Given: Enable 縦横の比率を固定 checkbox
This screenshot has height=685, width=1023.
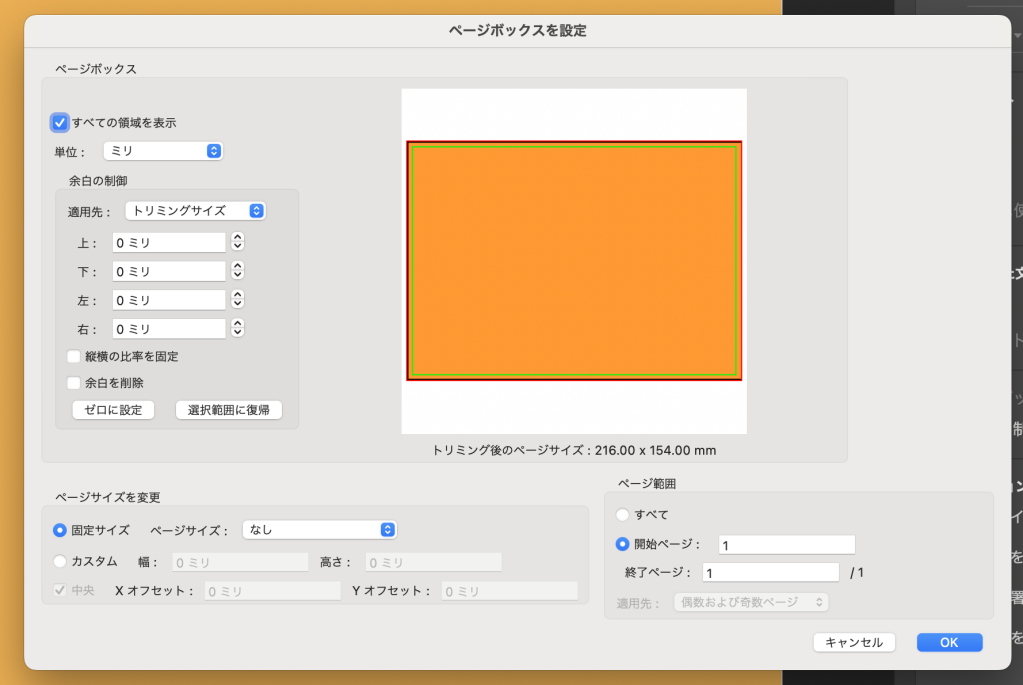Looking at the screenshot, I should [74, 356].
